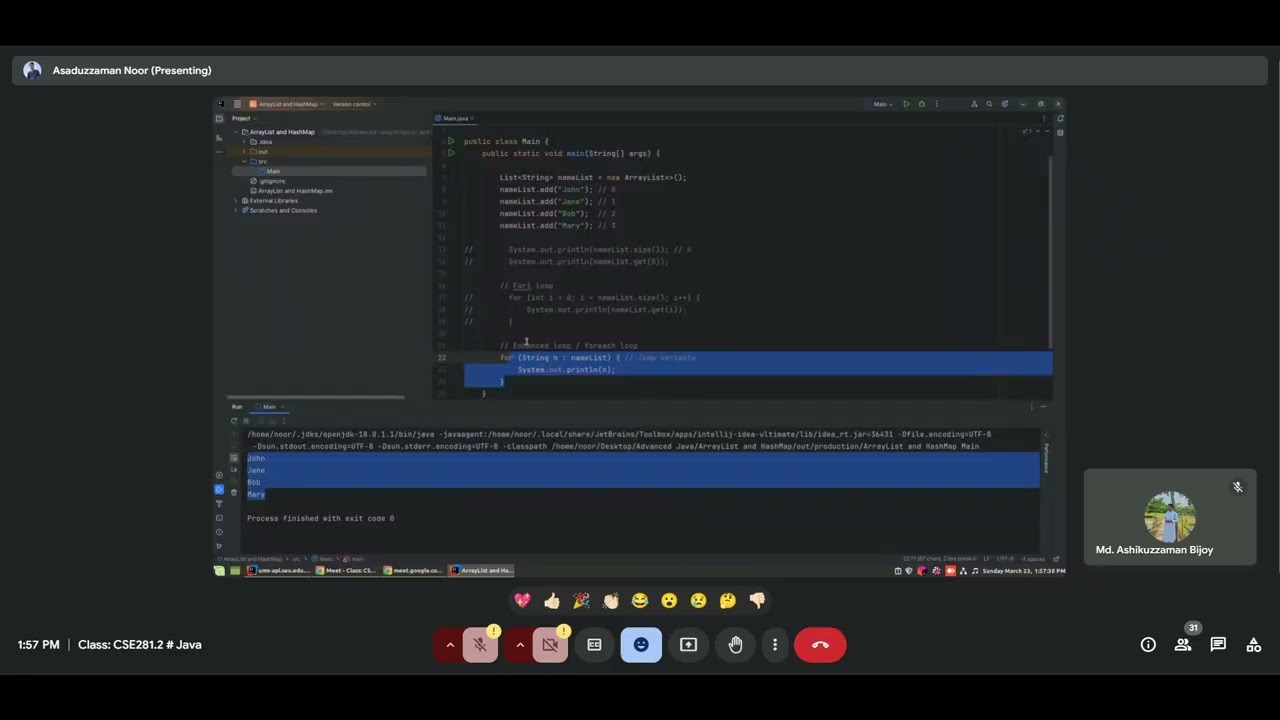Viewport: 1280px width, 720px height.
Task: Leave the call with red hang-up button
Action: [820, 645]
